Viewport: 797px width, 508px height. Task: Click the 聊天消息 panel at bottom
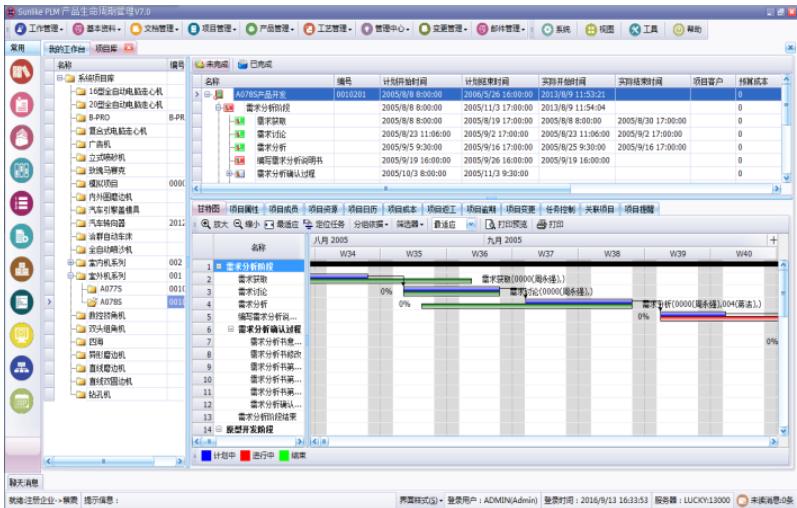(24, 482)
